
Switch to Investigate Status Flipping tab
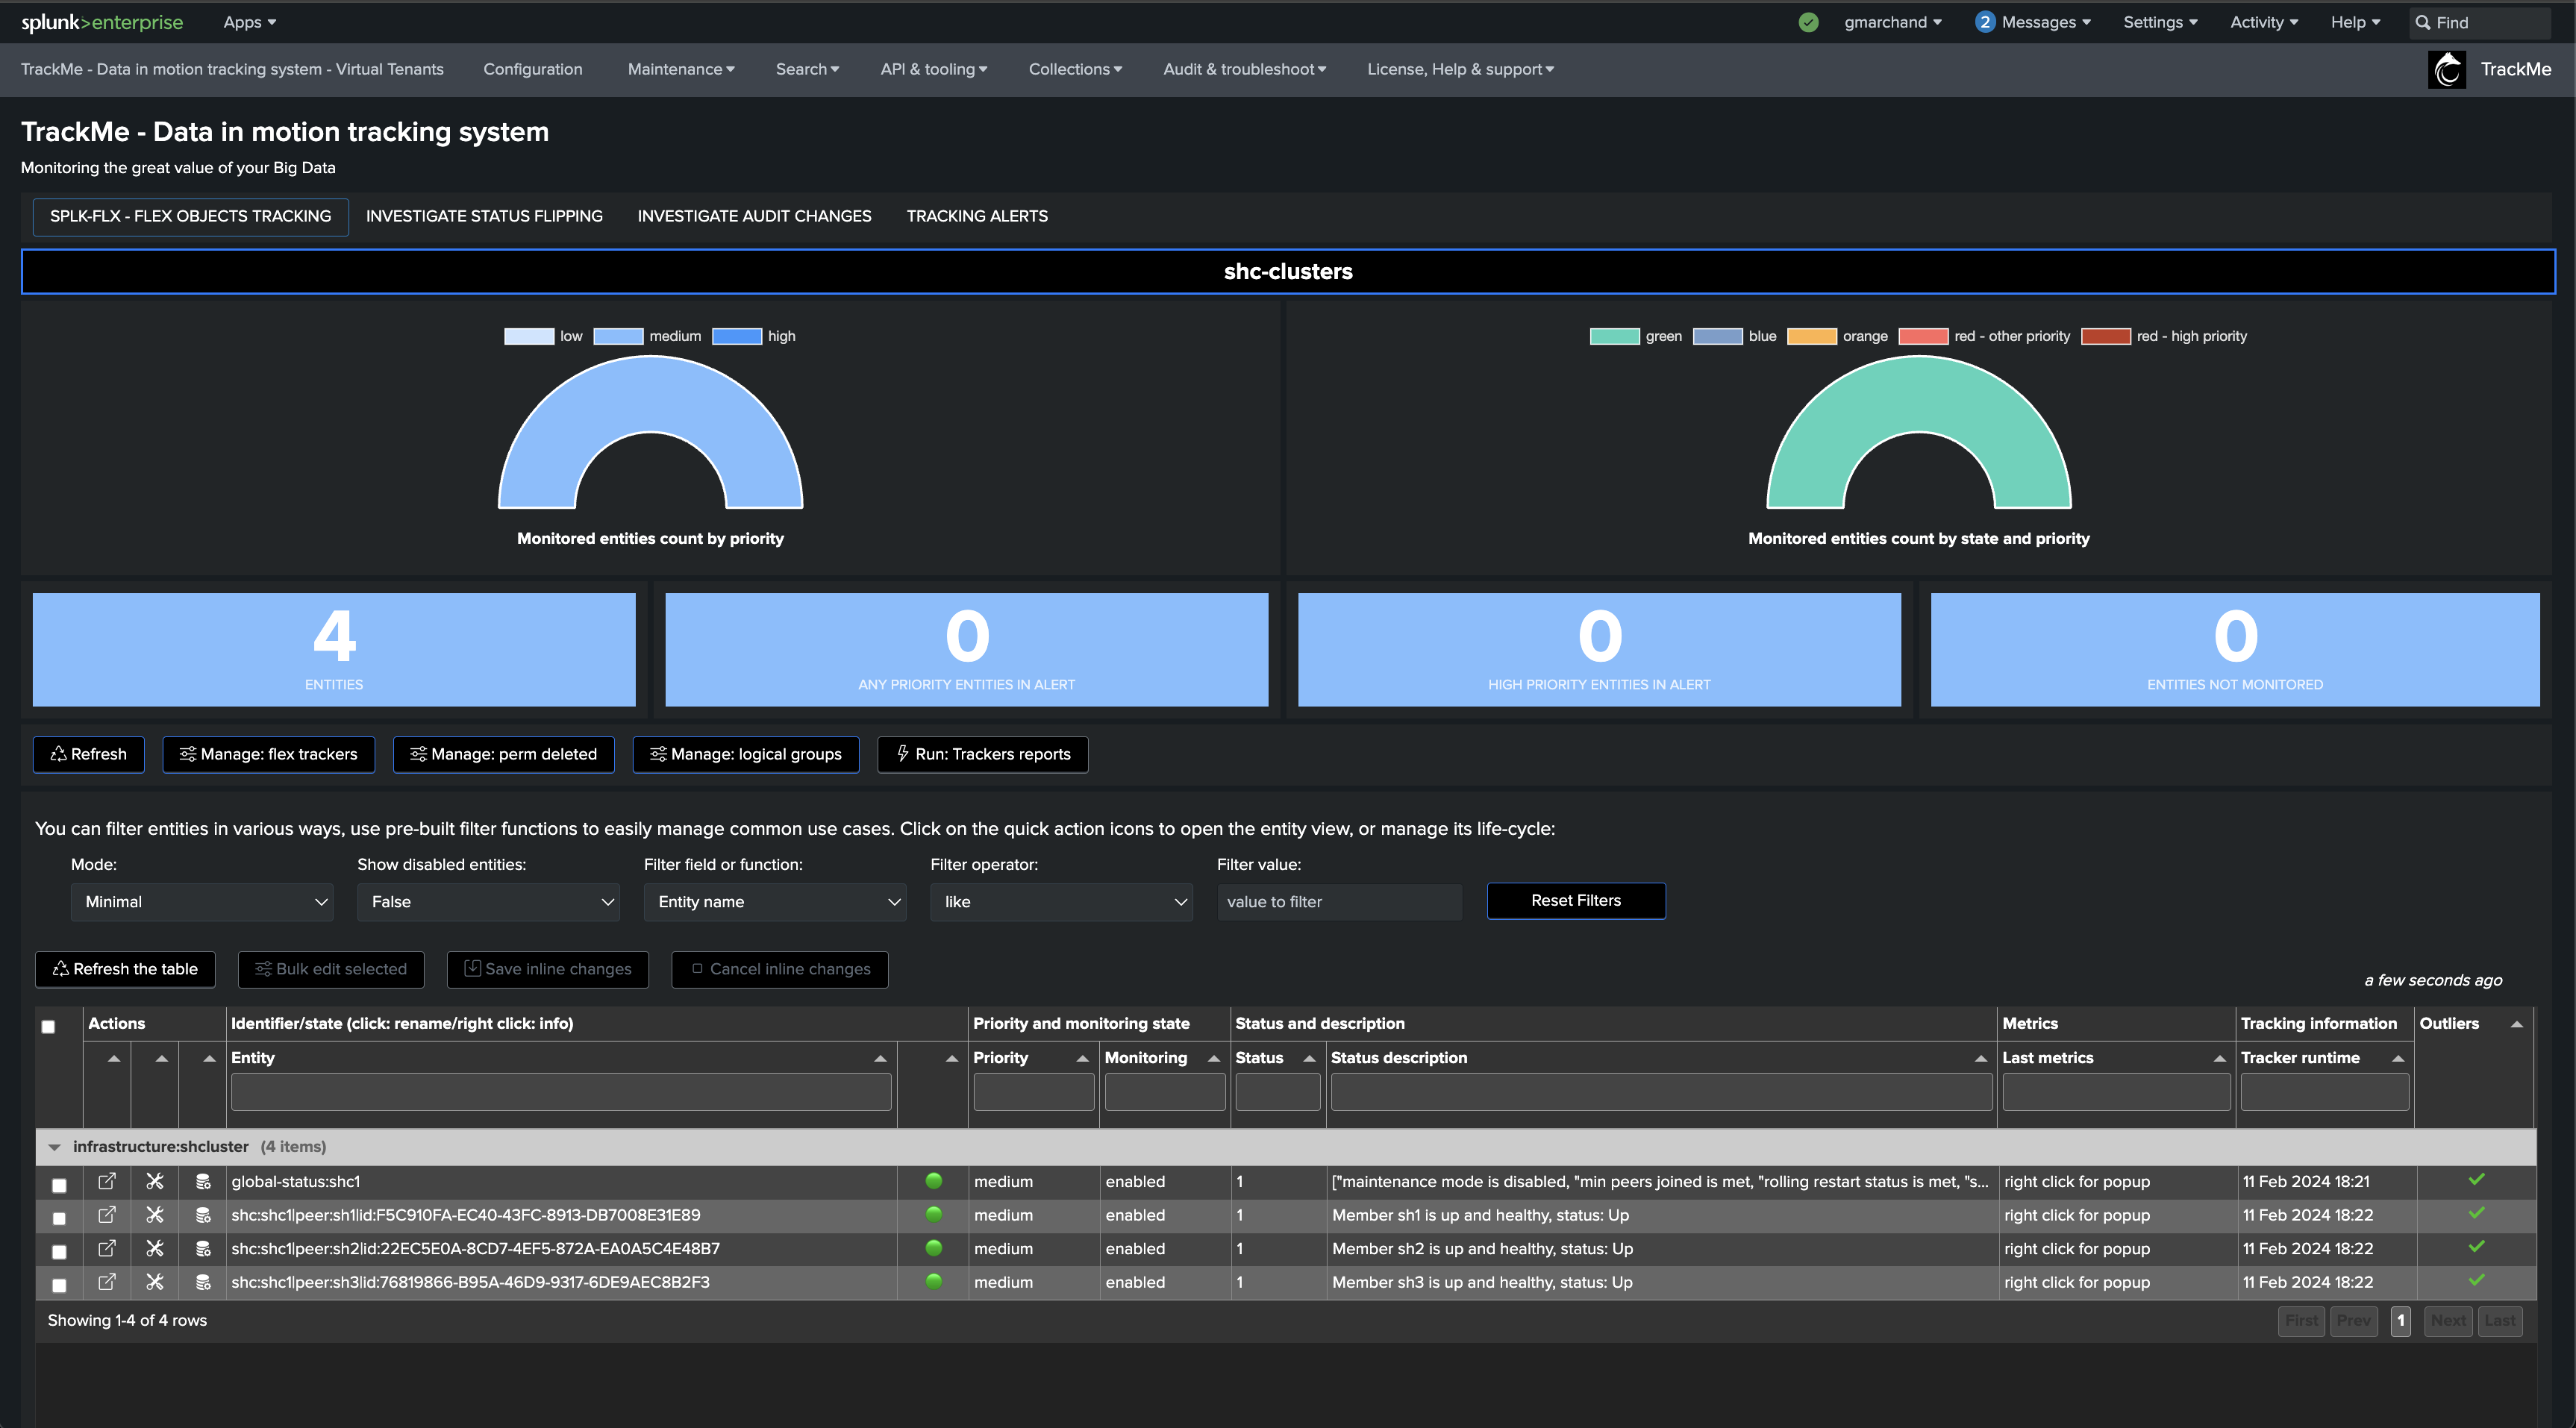coord(484,216)
